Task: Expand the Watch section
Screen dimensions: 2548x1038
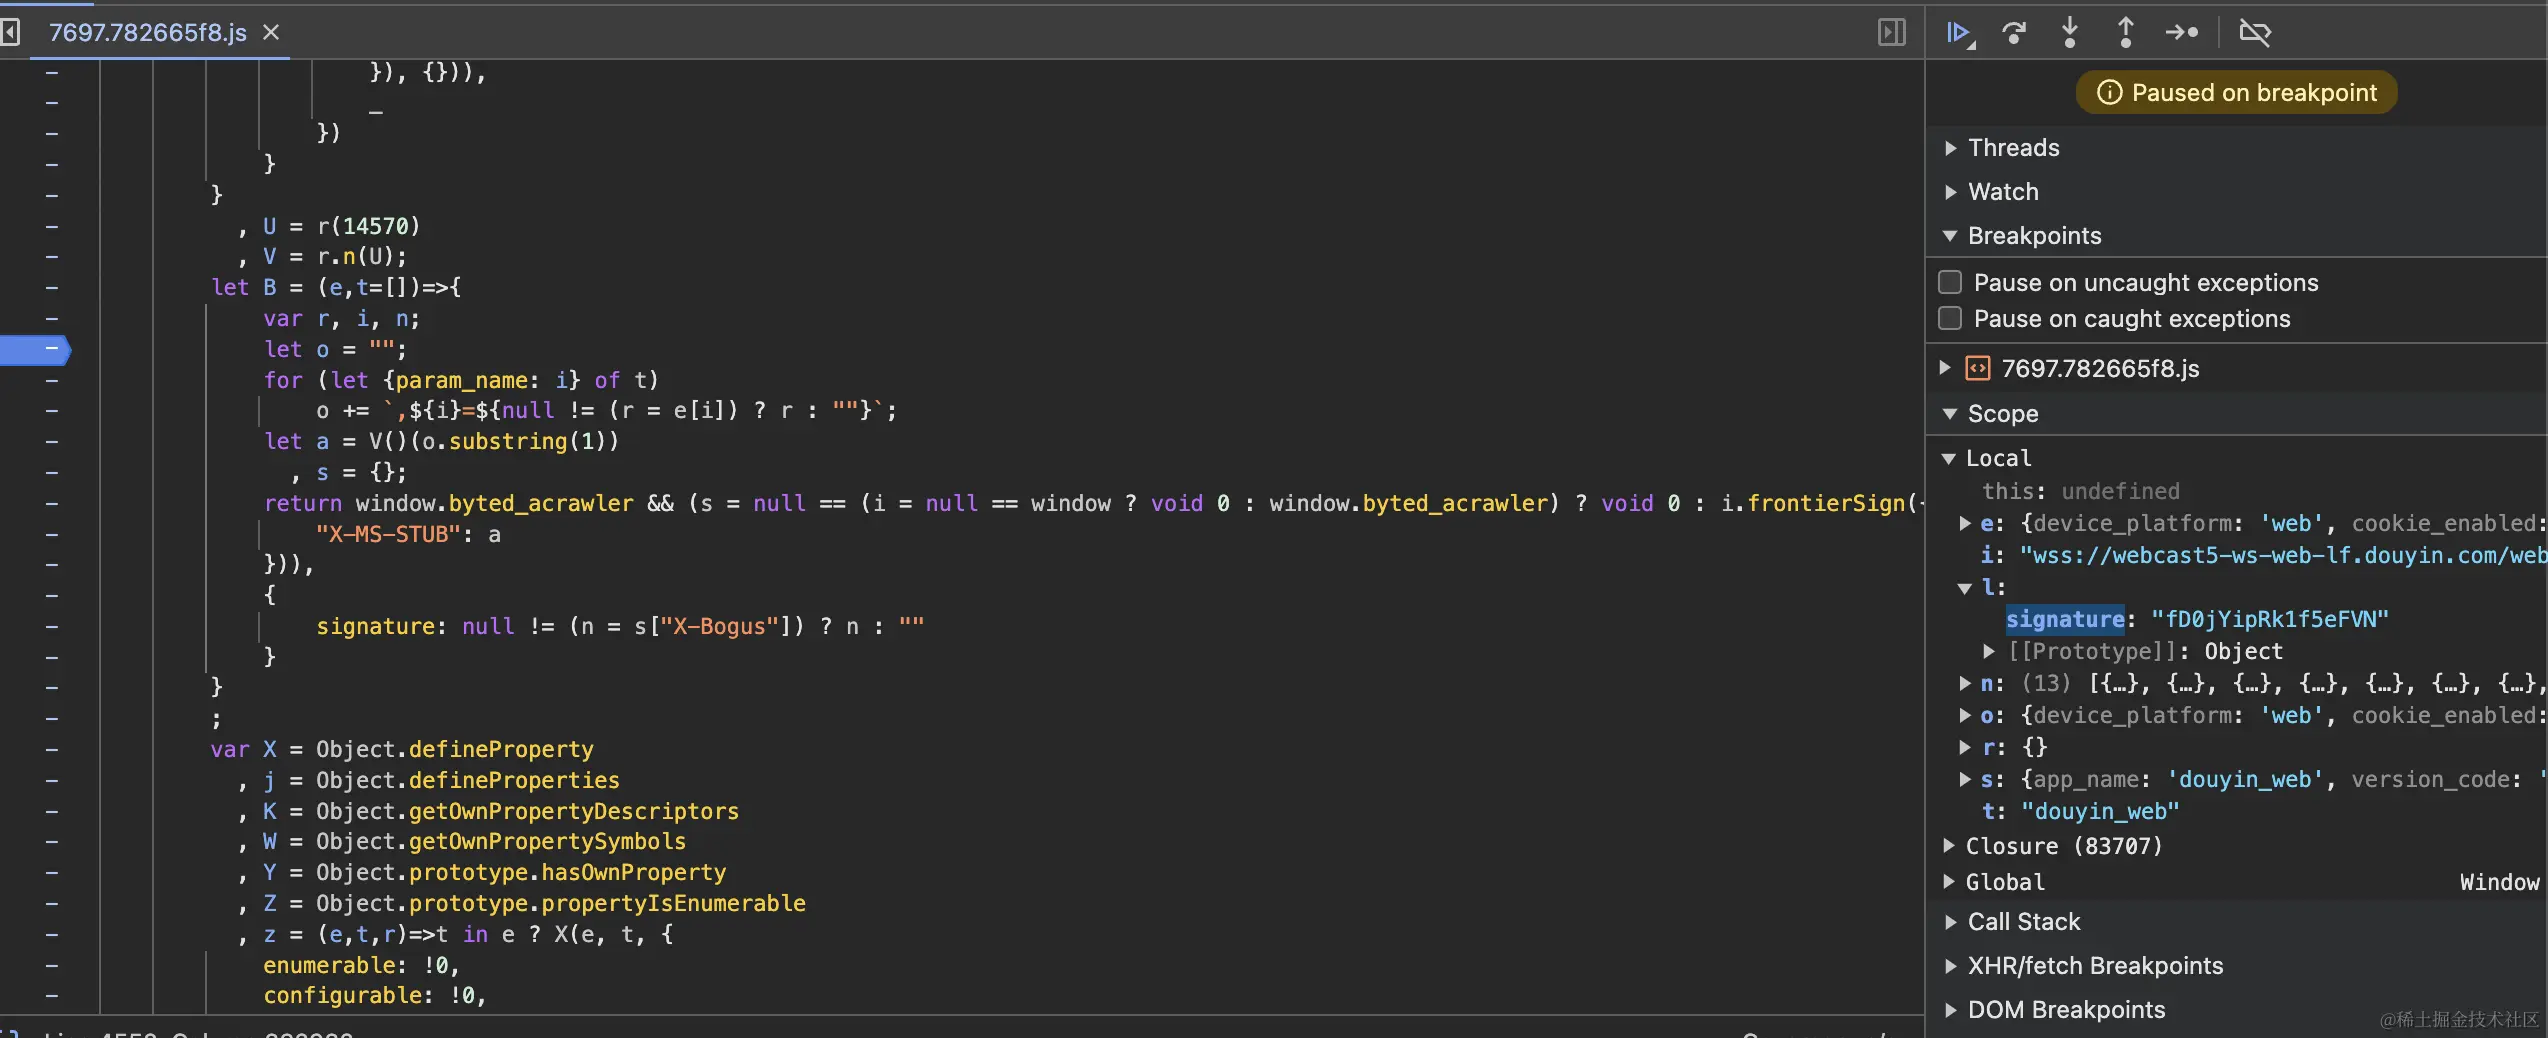Action: pyautogui.click(x=1951, y=192)
